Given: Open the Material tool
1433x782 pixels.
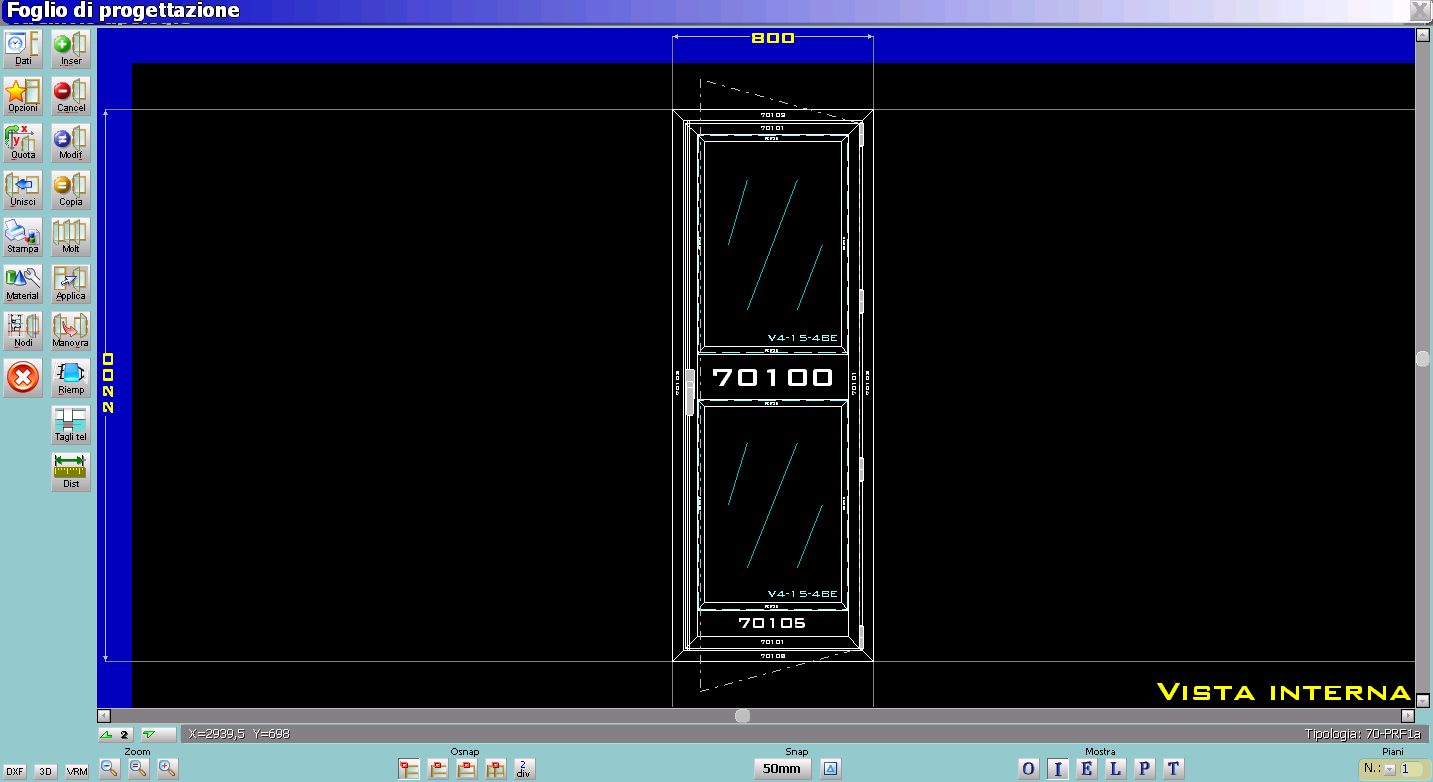Looking at the screenshot, I should (x=23, y=283).
